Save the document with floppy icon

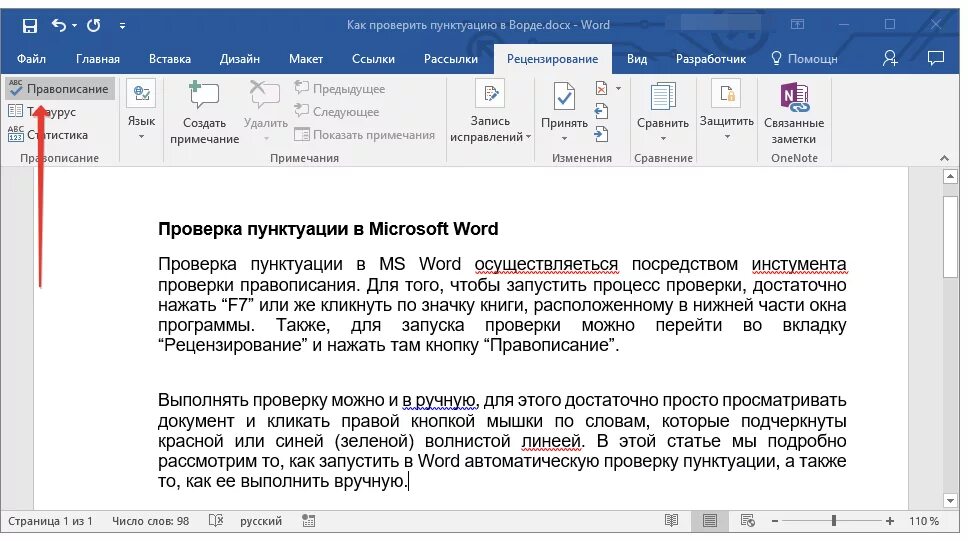coord(30,25)
